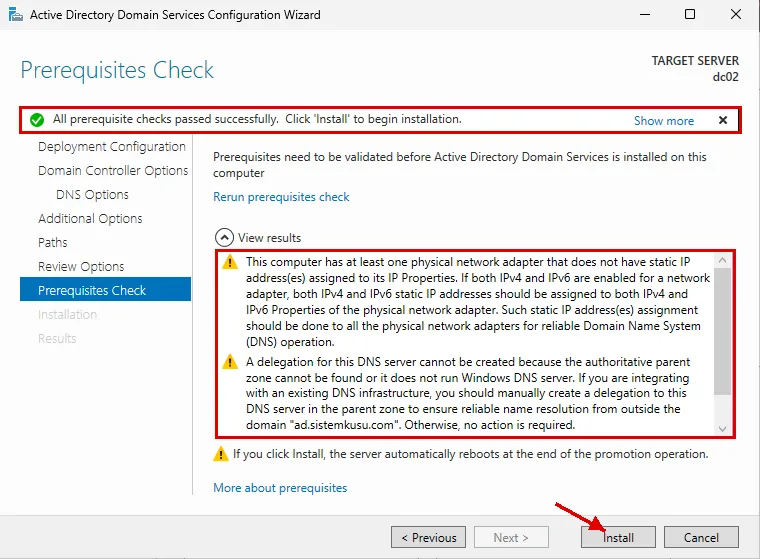Click results scrollbar up arrow

pos(722,260)
